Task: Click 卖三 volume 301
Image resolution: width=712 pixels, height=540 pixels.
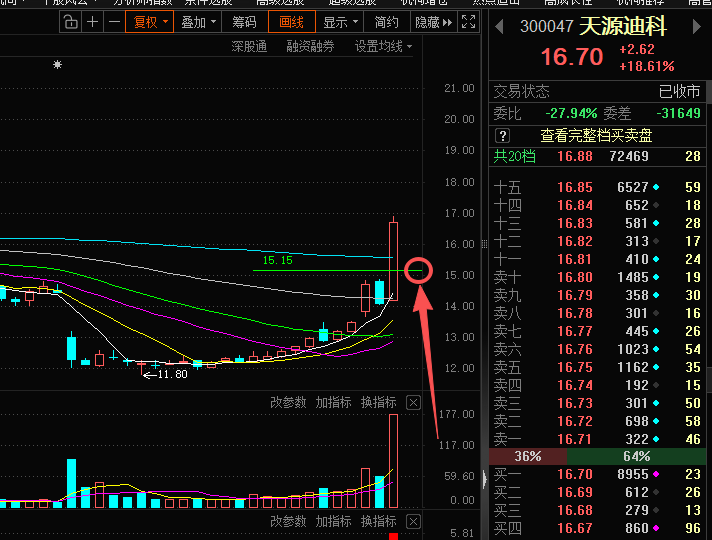Action: [637, 403]
